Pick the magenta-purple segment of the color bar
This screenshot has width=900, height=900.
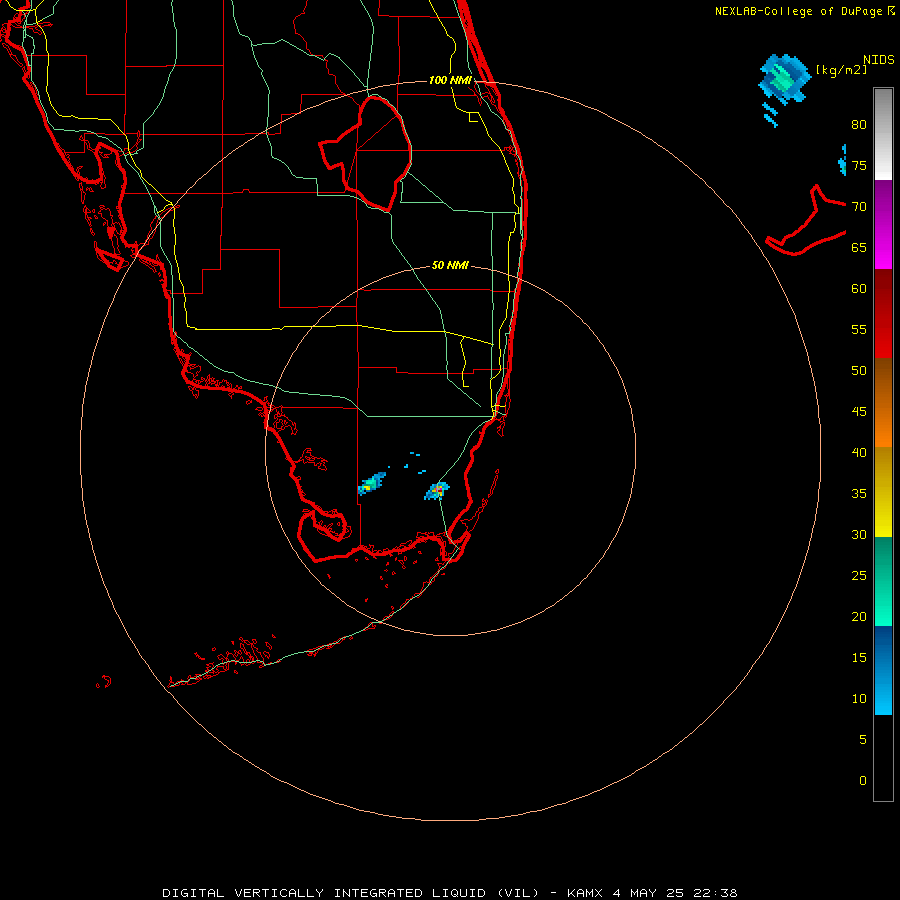pyautogui.click(x=883, y=224)
